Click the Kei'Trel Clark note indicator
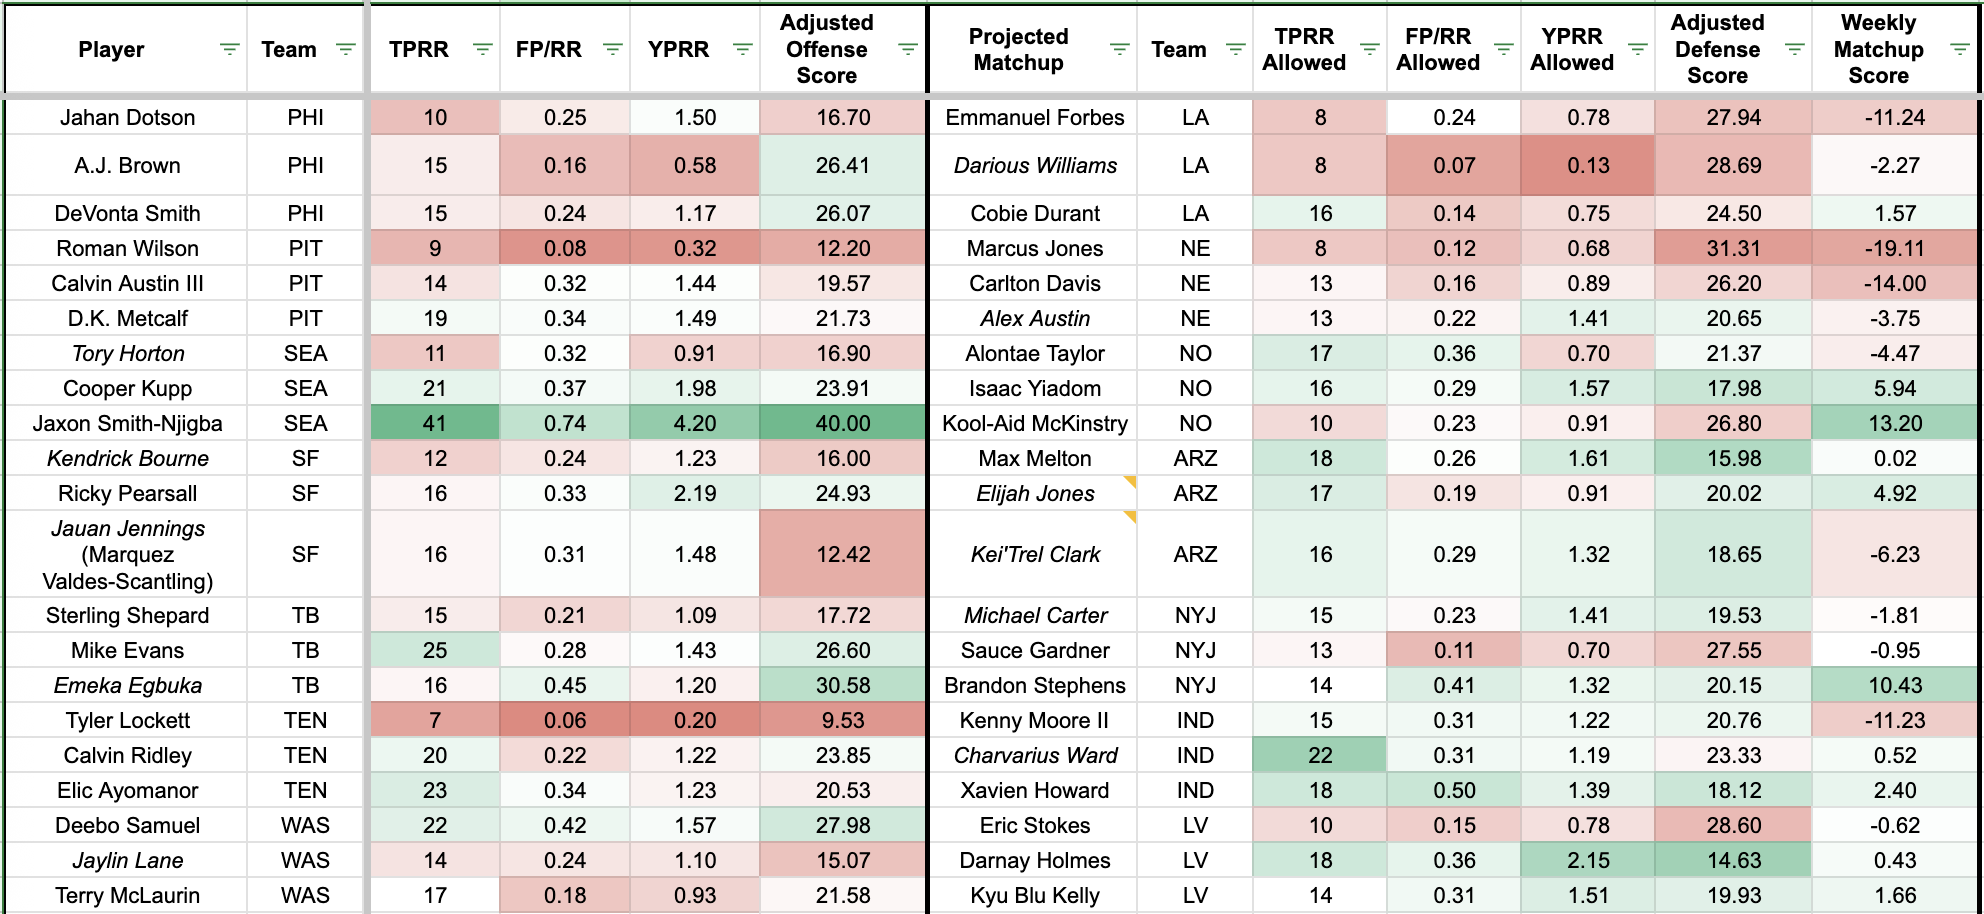The height and width of the screenshot is (914, 1984). (x=1130, y=517)
